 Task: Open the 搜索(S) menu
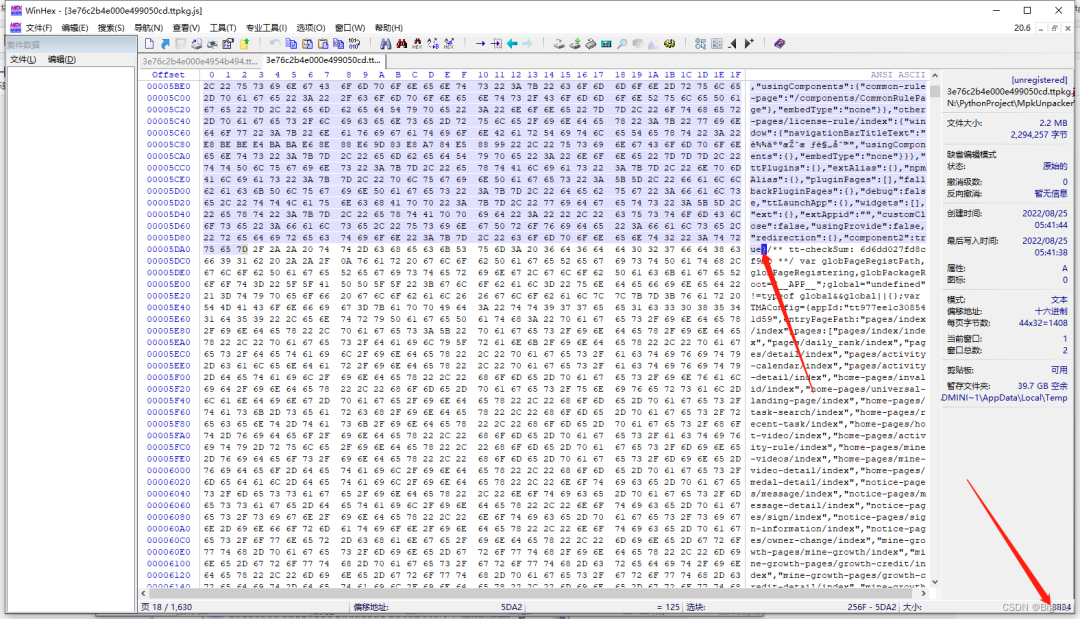[x=111, y=28]
